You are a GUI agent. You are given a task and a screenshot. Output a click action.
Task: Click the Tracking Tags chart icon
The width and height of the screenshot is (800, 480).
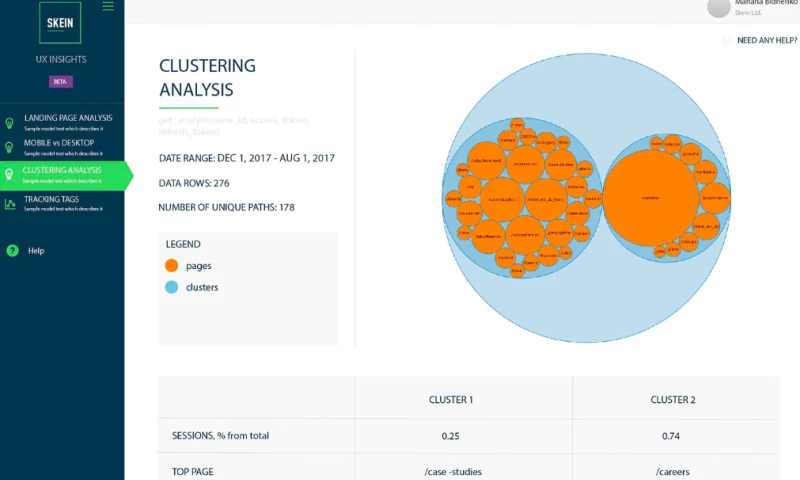[10, 204]
